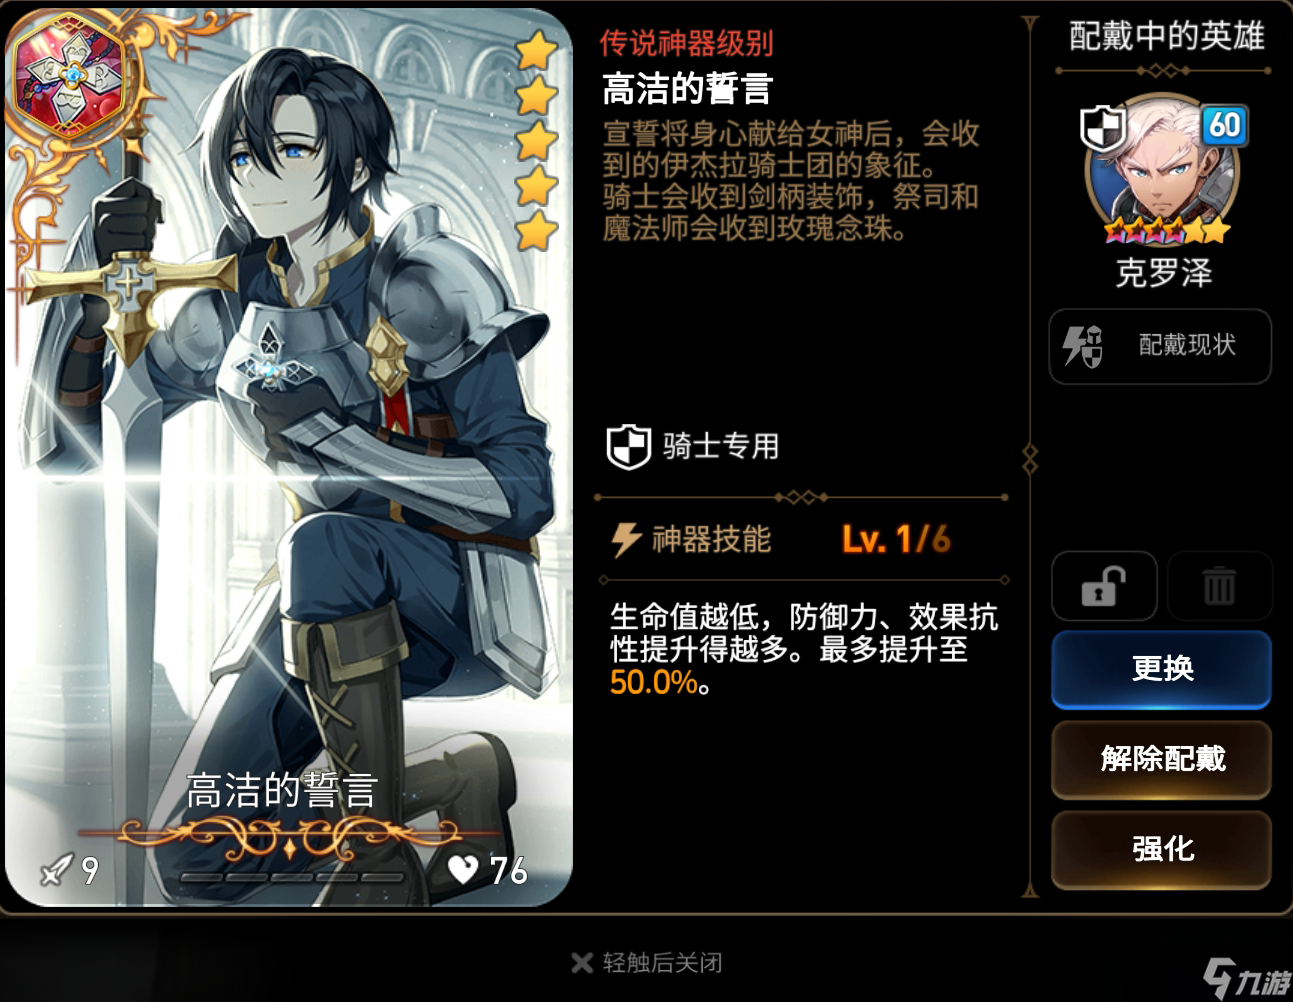Click the artifact enhancement progress bar

292,877
